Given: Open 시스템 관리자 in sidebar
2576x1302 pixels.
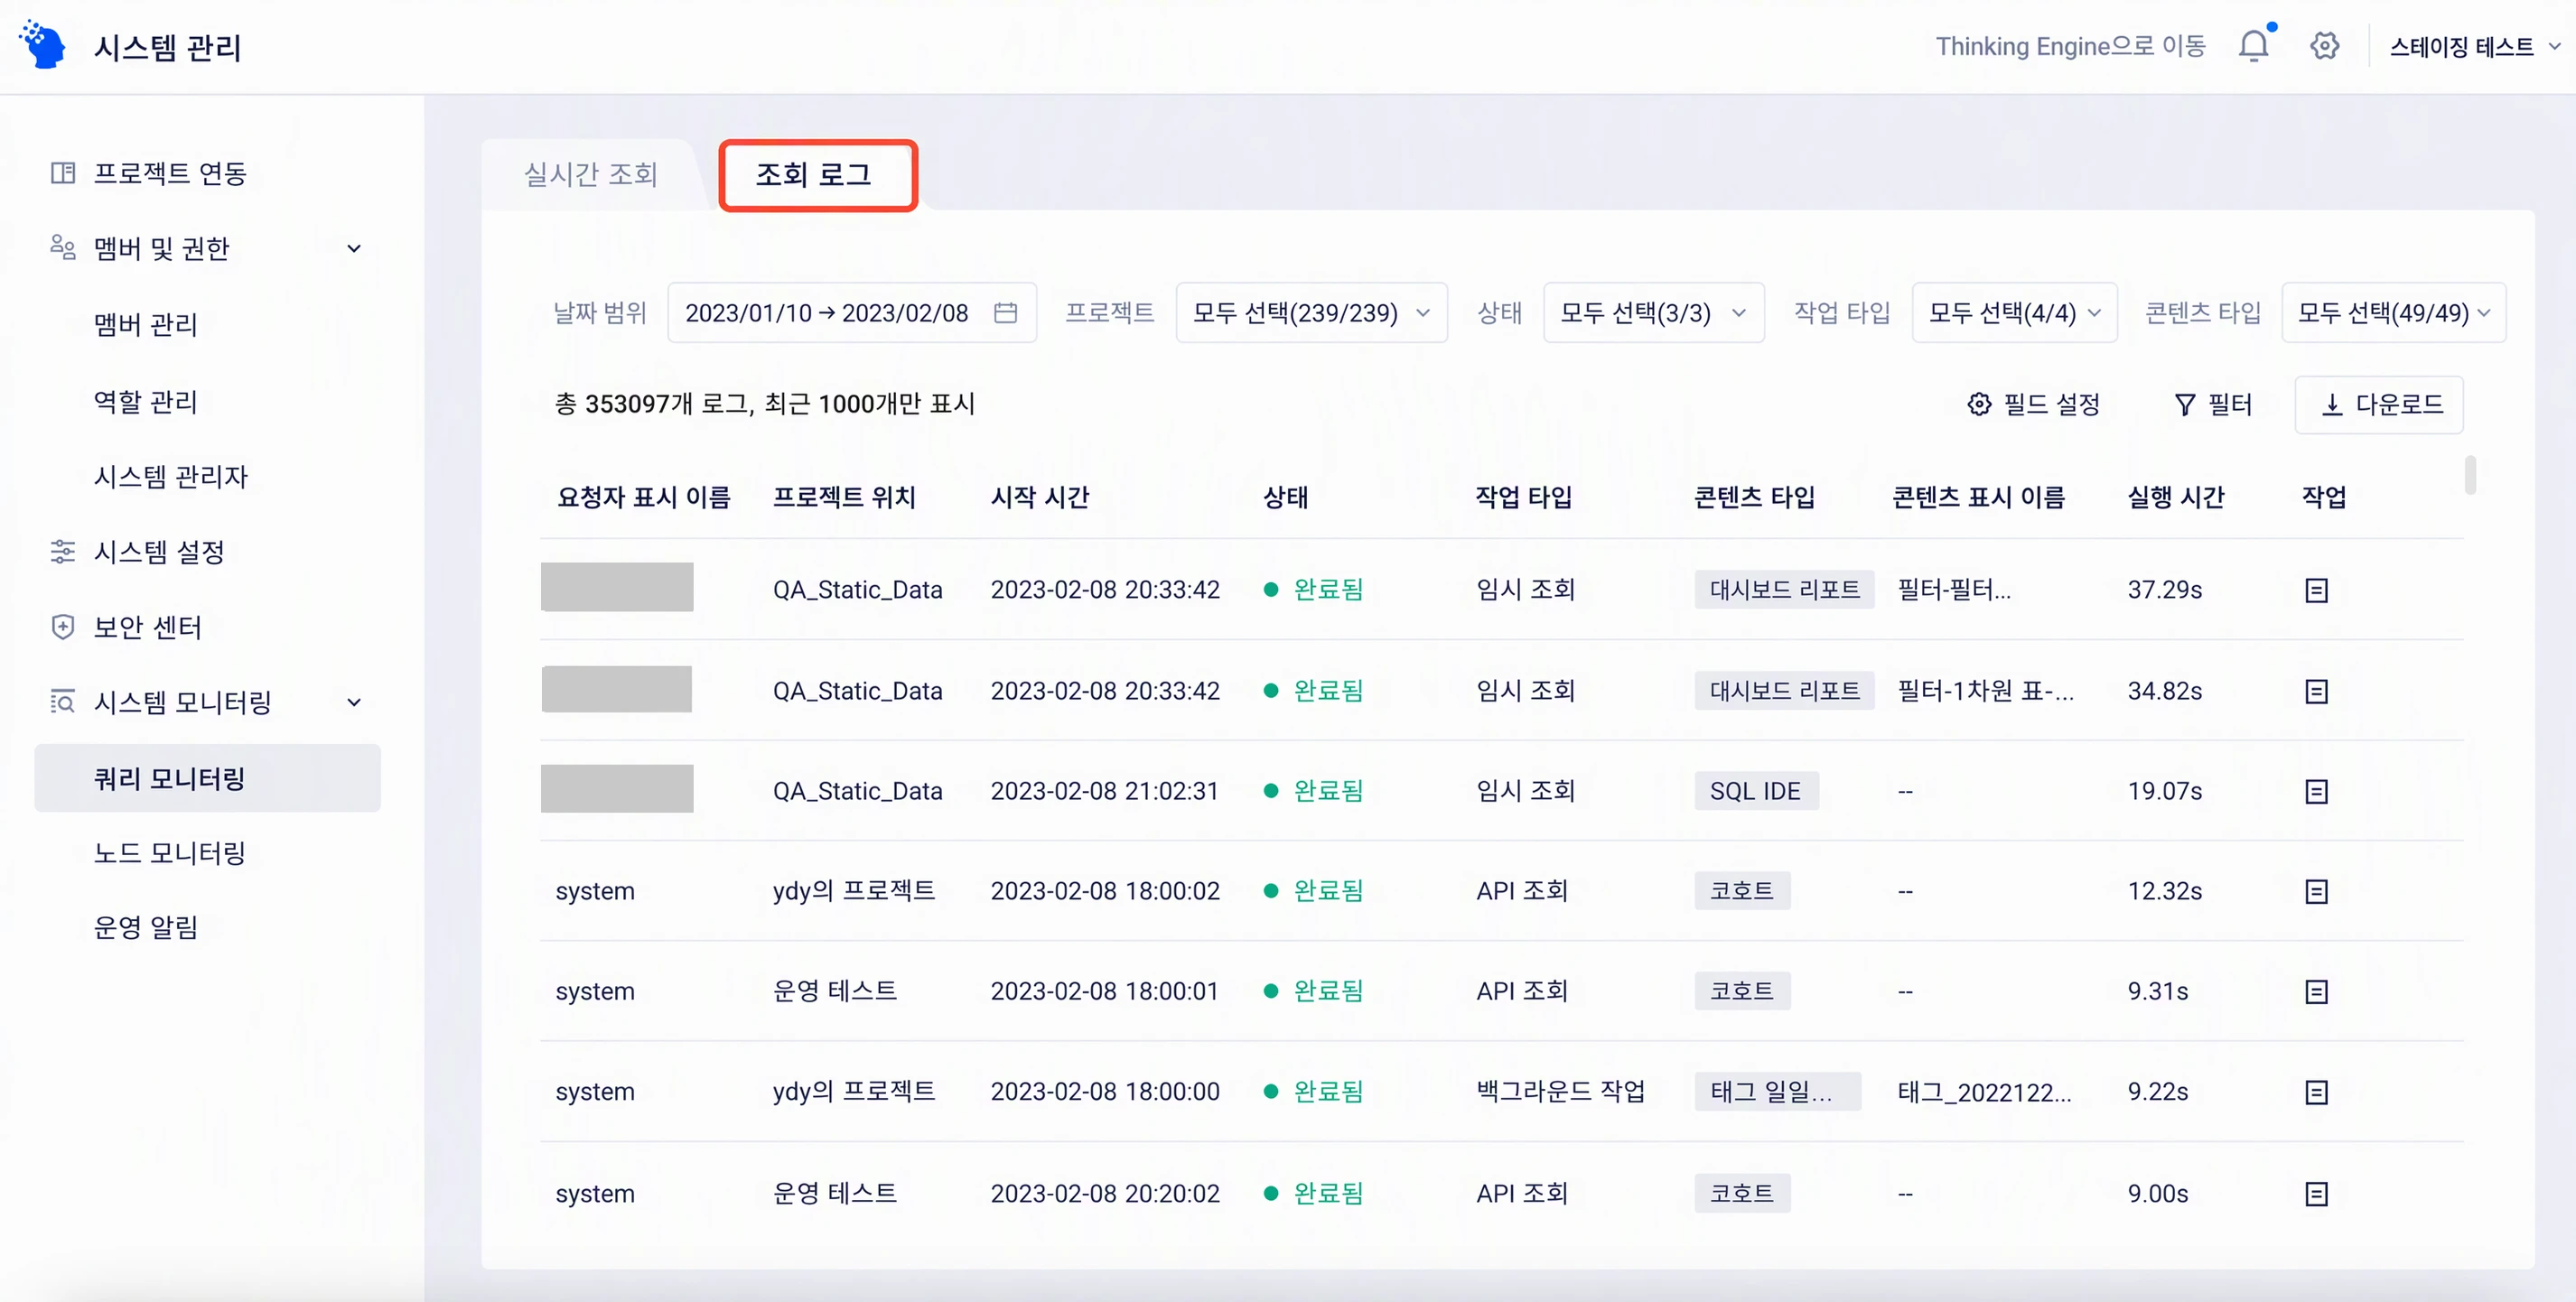Looking at the screenshot, I should [x=171, y=476].
